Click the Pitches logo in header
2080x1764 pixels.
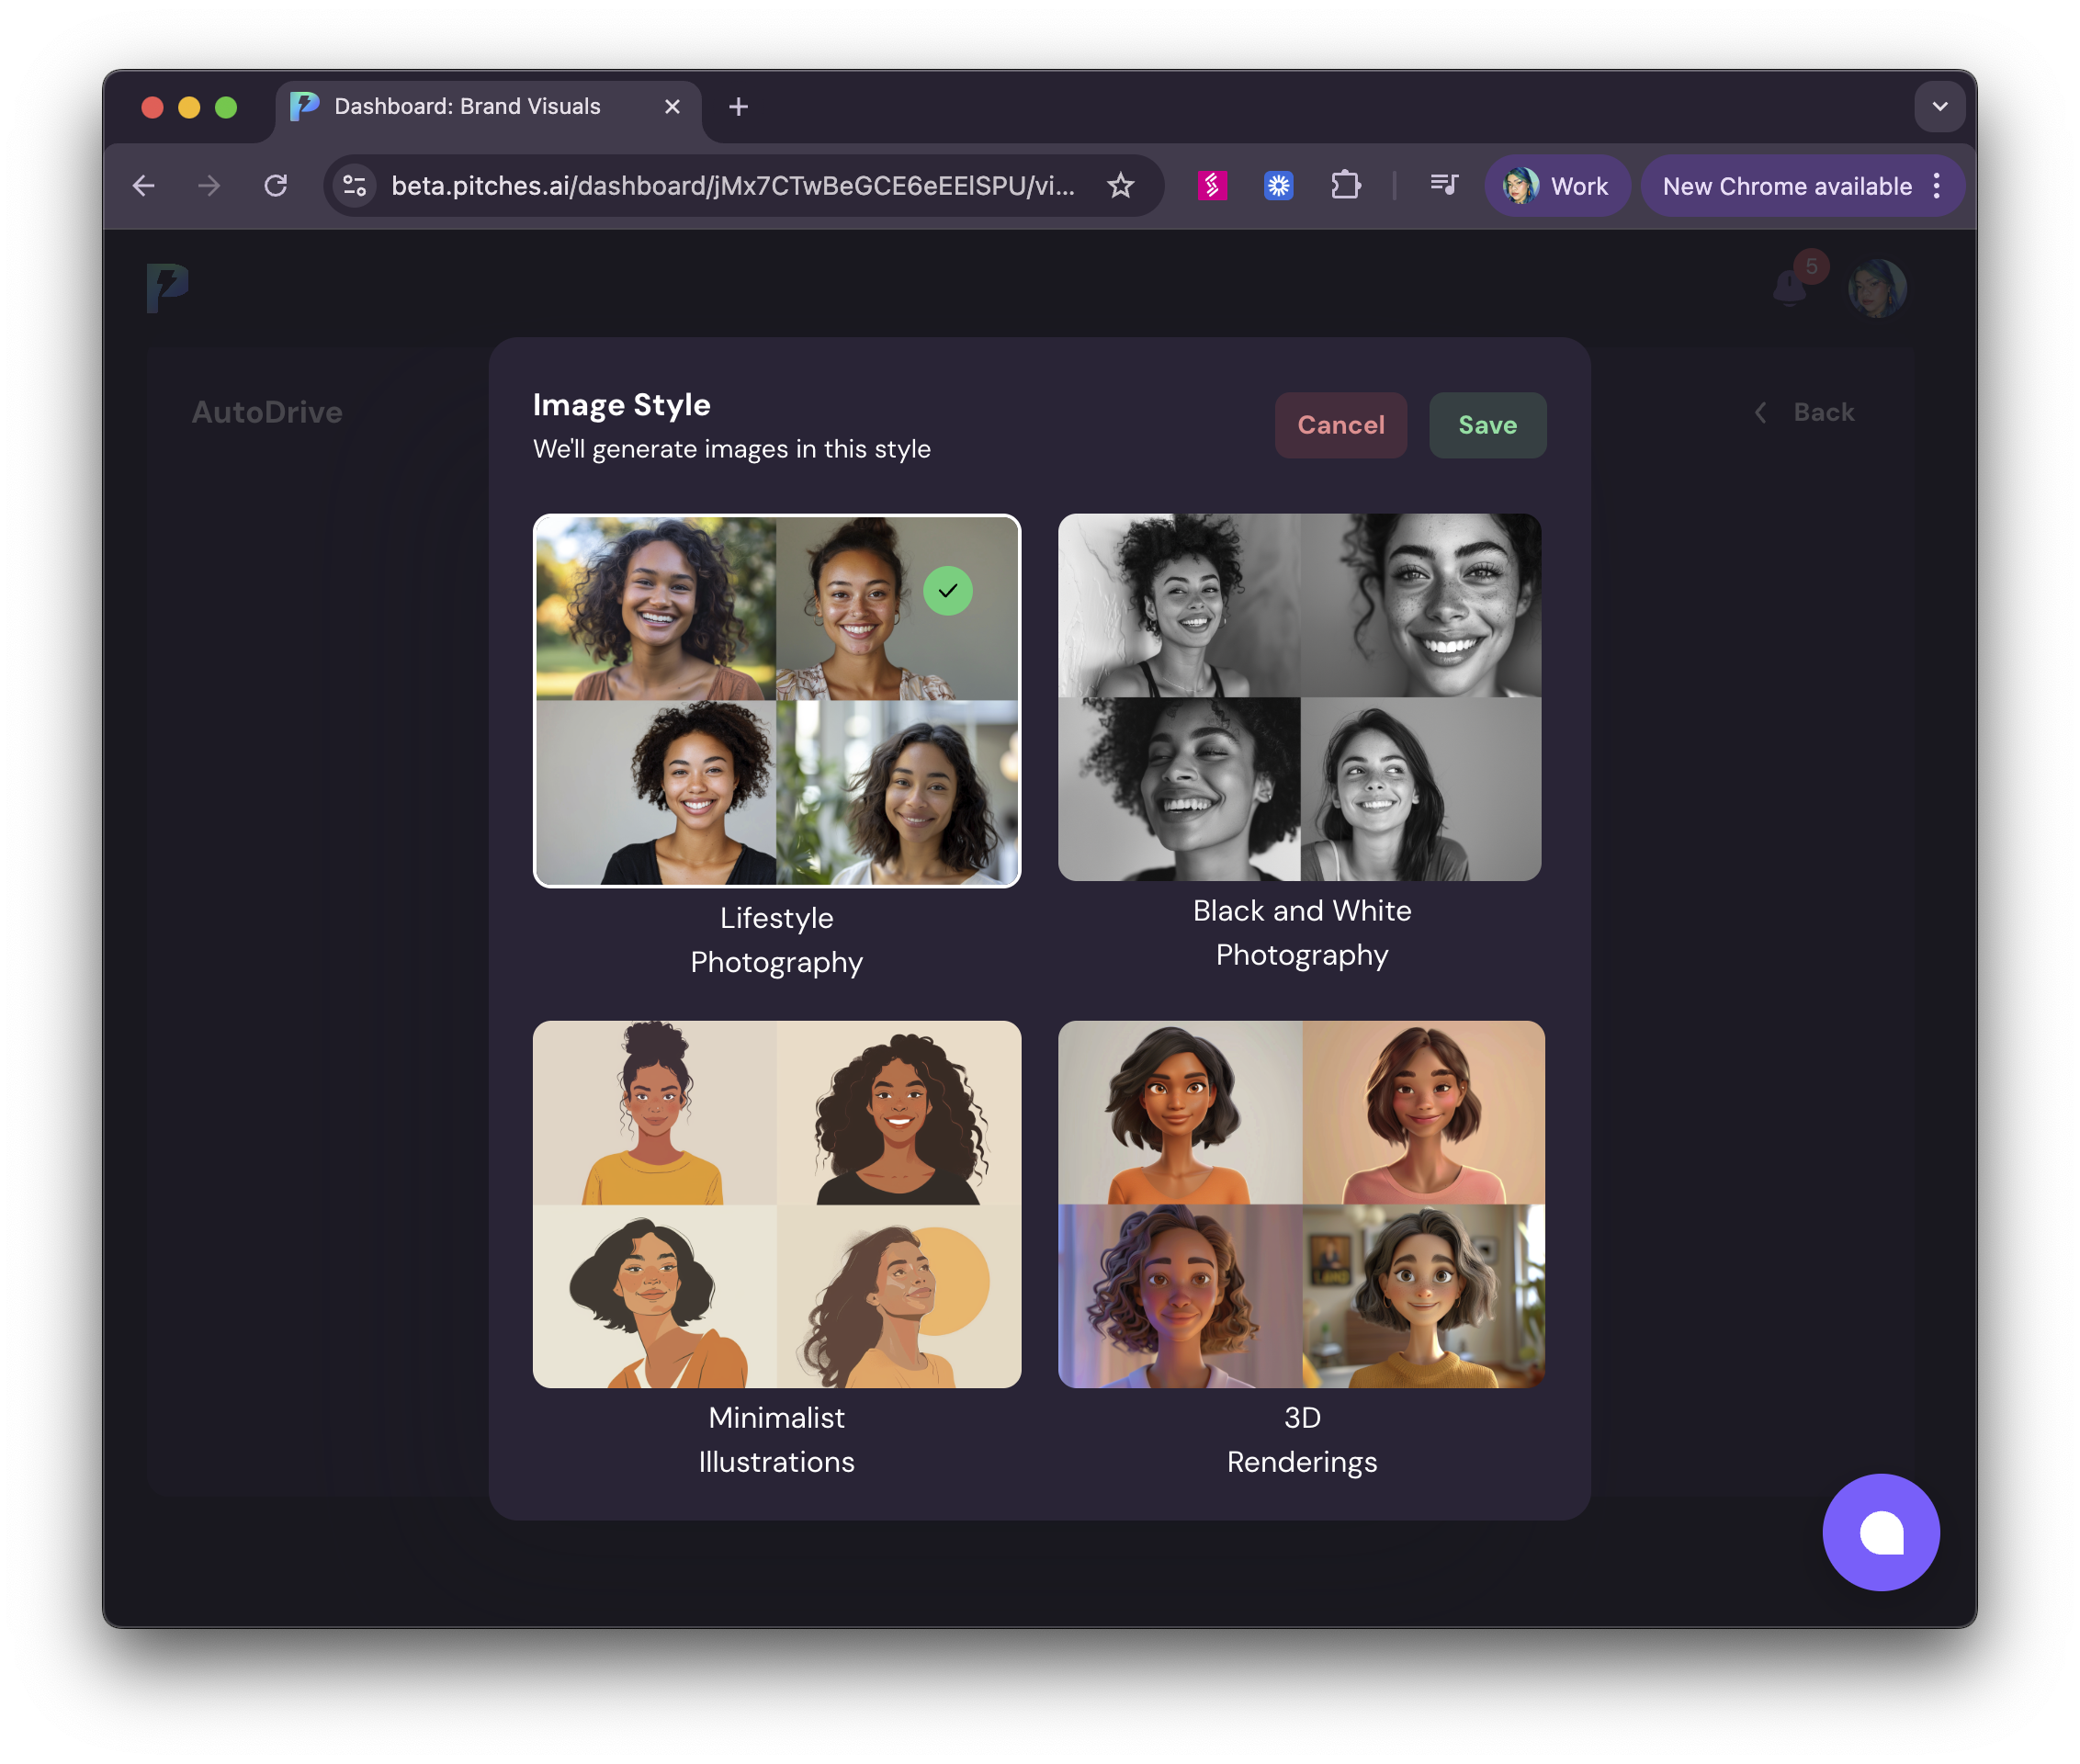coord(167,288)
